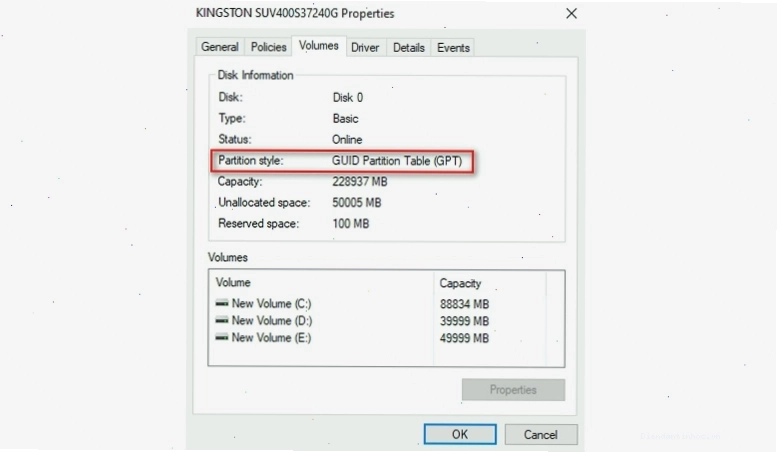This screenshot has width=777, height=453.
Task: Open the Policies tab
Action: tap(268, 47)
